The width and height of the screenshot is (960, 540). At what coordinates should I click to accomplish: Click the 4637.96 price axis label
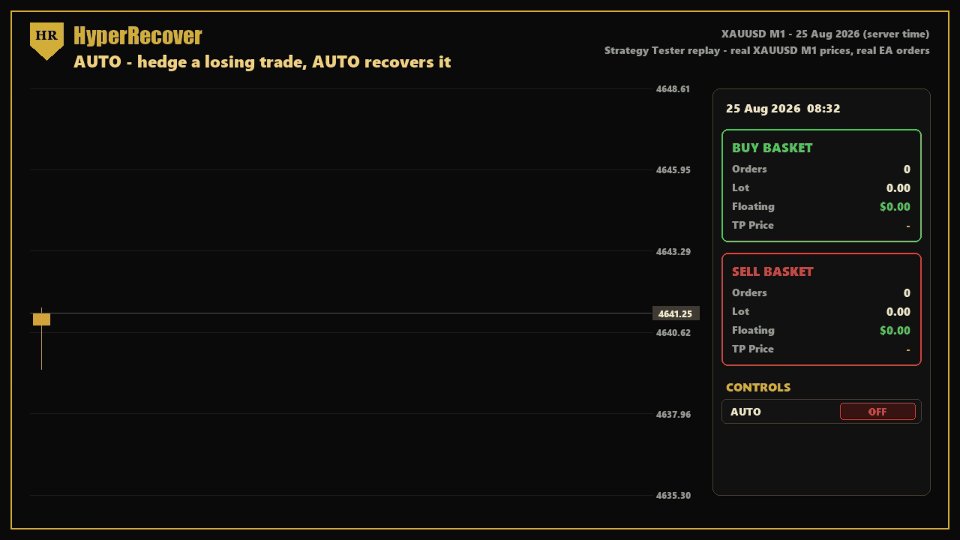tap(673, 414)
